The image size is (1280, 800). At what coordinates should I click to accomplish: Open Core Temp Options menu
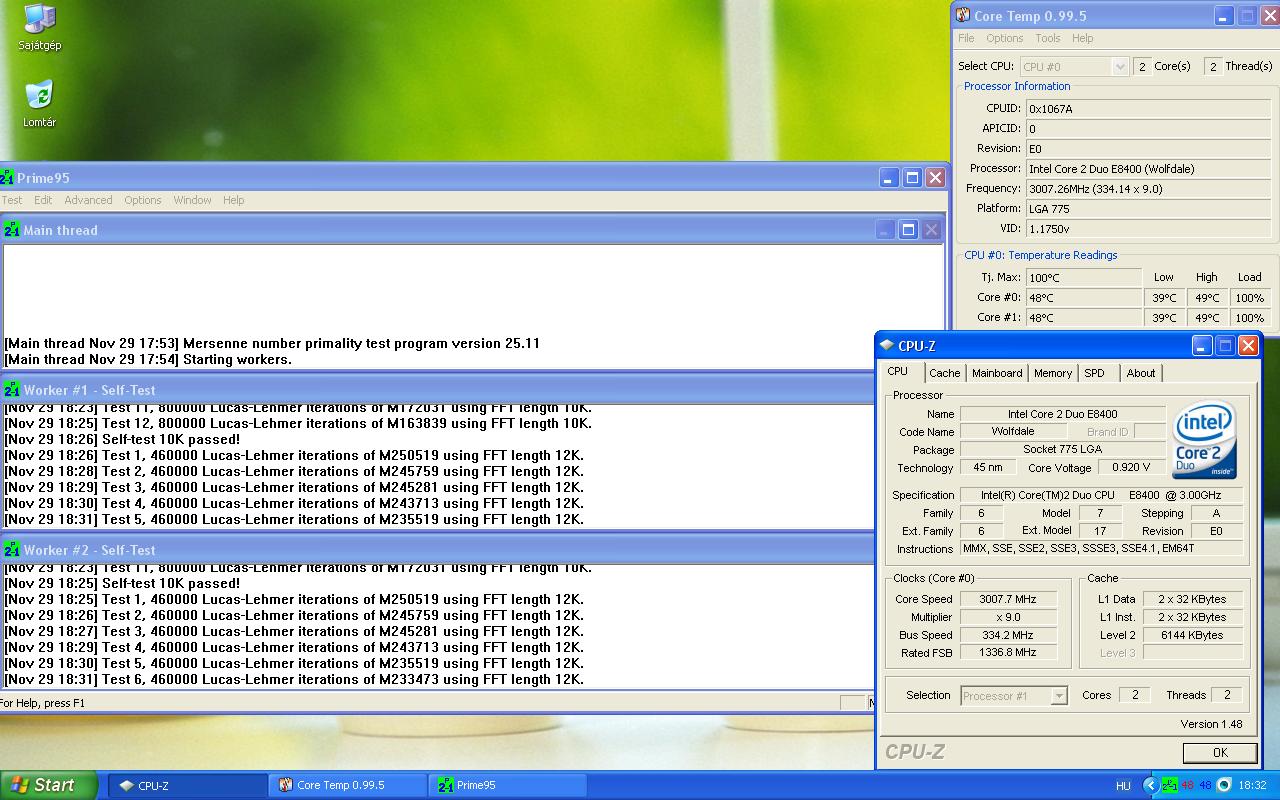[1004, 38]
